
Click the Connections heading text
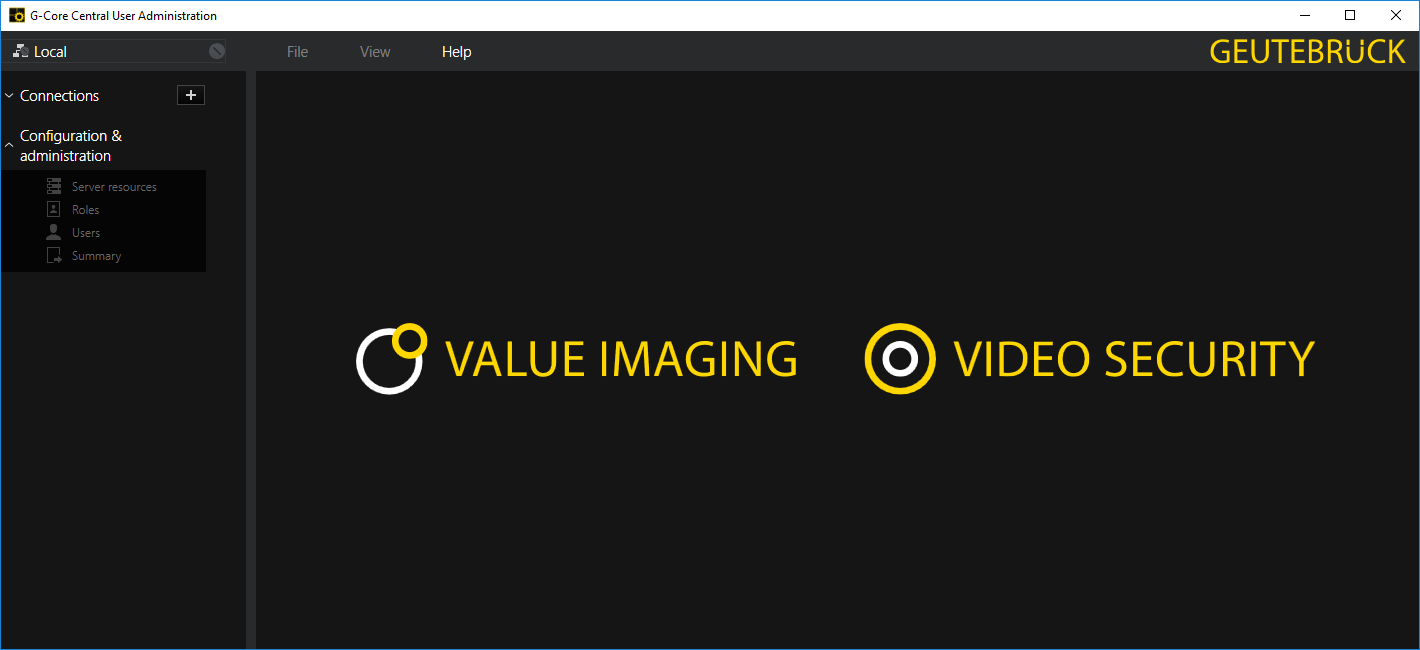59,96
